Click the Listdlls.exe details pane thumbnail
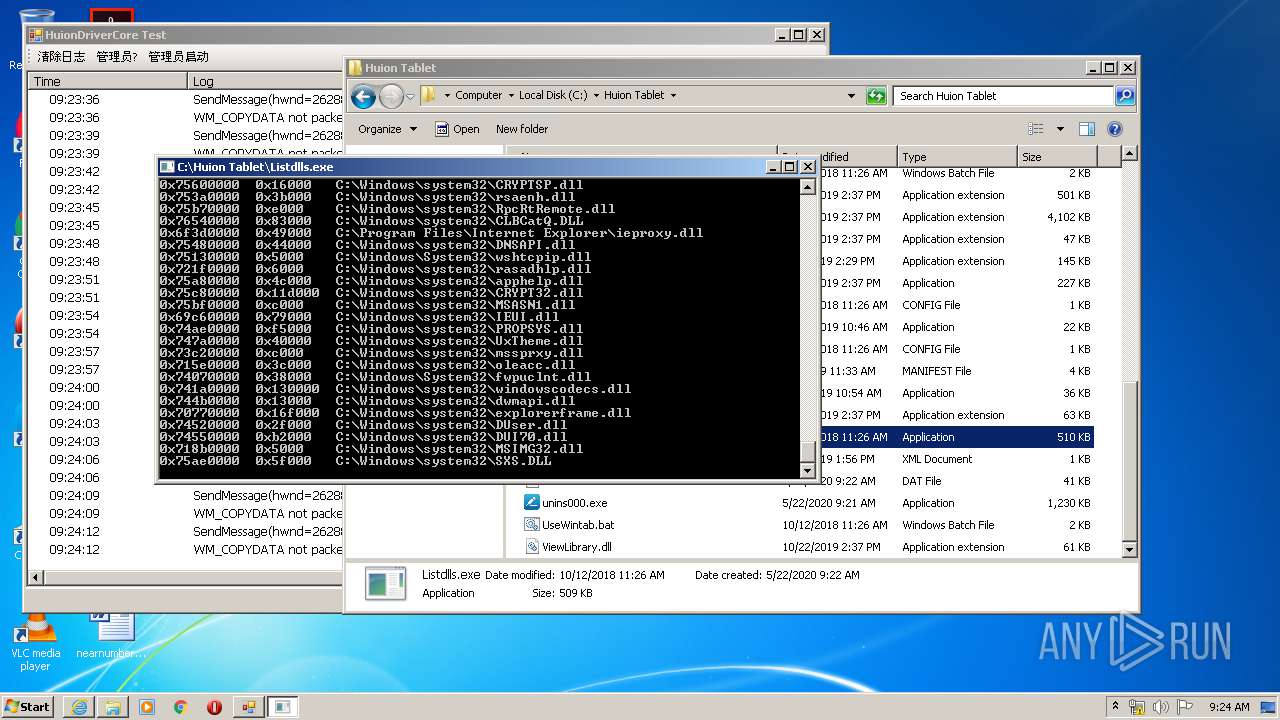 tap(385, 584)
